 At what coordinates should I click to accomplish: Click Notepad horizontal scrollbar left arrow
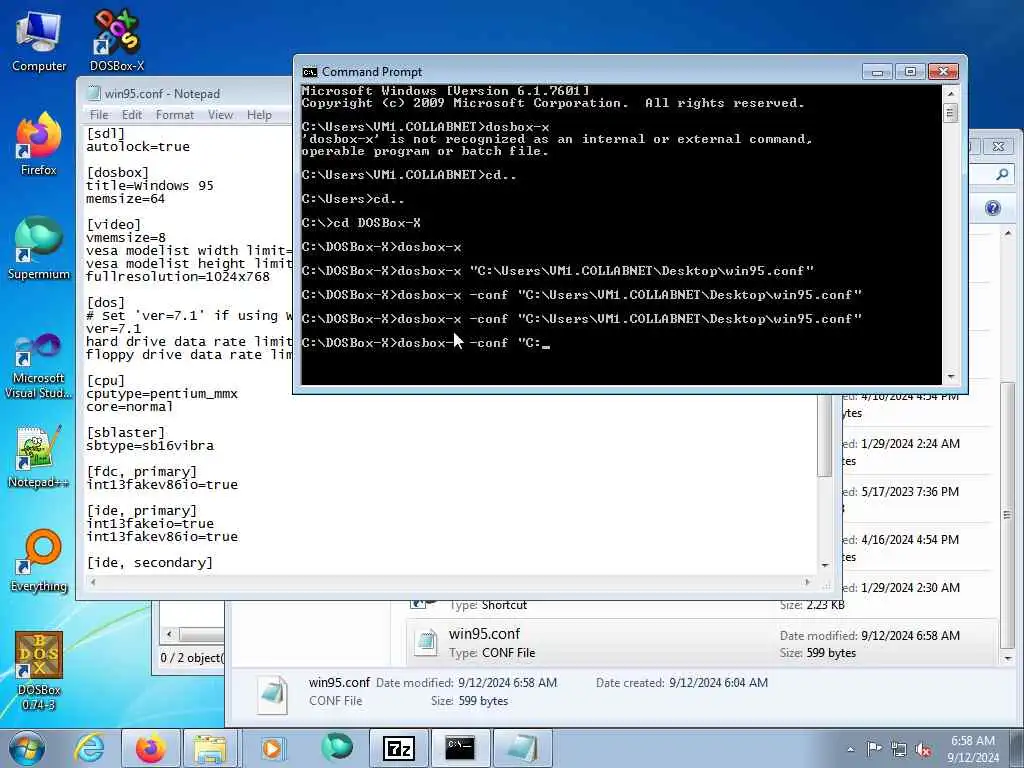pos(93,582)
